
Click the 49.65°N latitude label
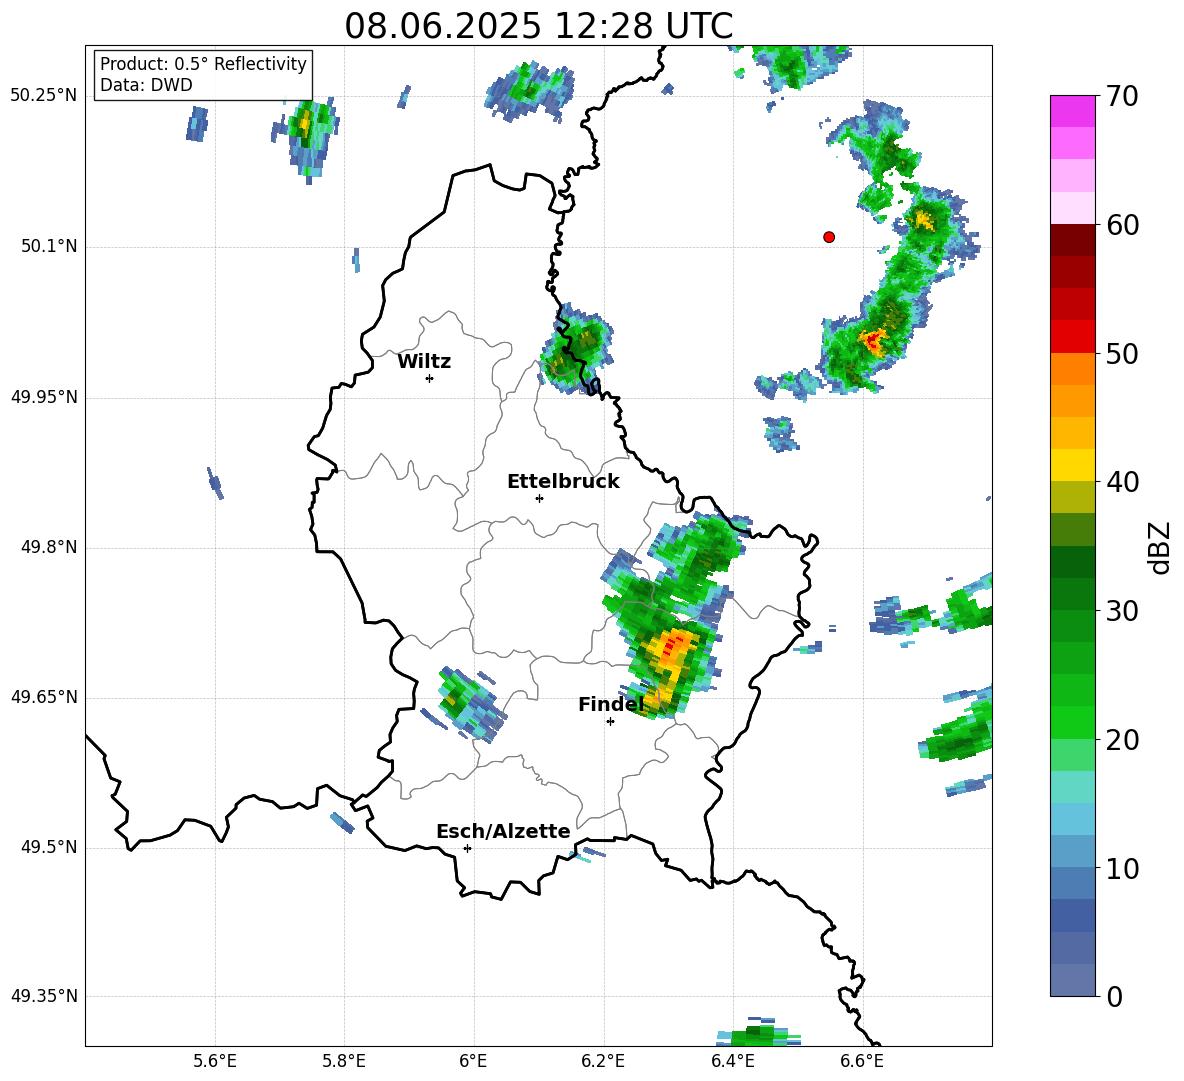(x=44, y=696)
